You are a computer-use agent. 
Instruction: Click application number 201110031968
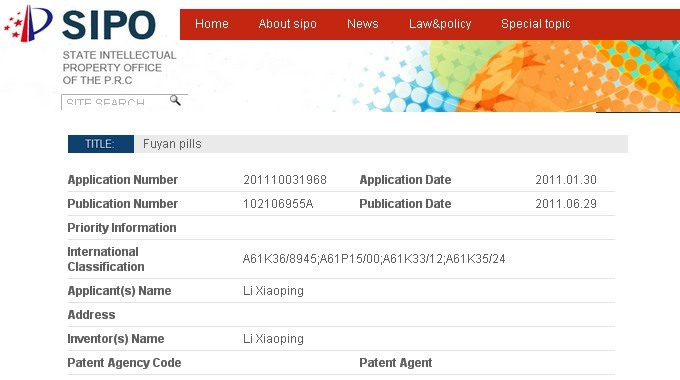coord(285,180)
